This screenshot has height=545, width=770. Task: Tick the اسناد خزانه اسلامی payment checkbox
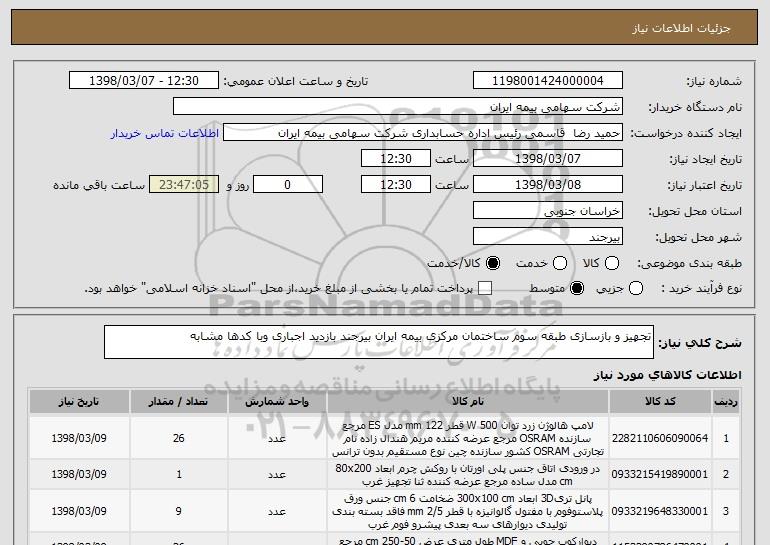(485, 288)
